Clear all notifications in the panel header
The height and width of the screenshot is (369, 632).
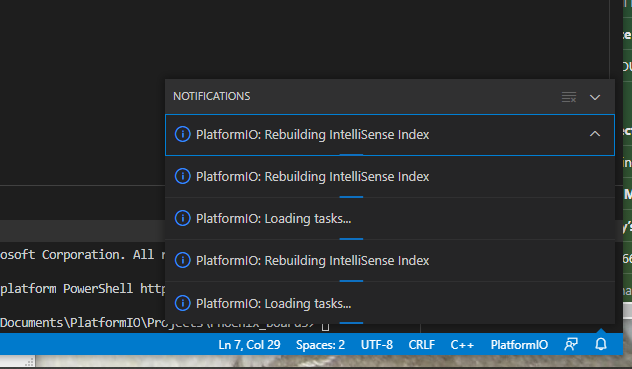569,97
